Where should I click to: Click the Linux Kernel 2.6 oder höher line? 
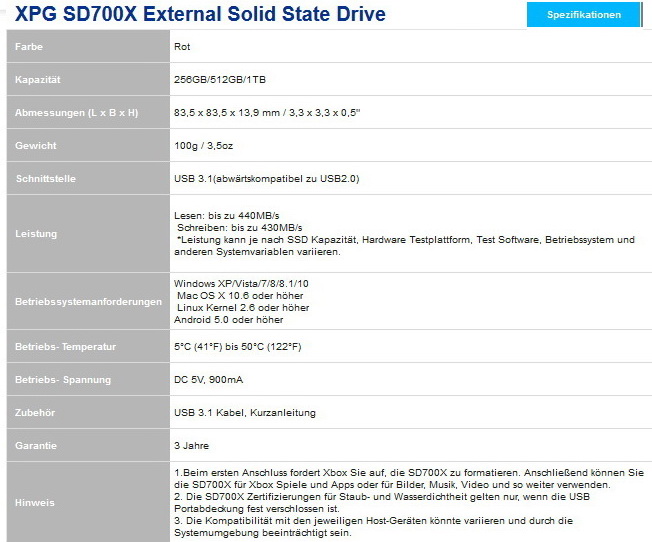pos(243,308)
